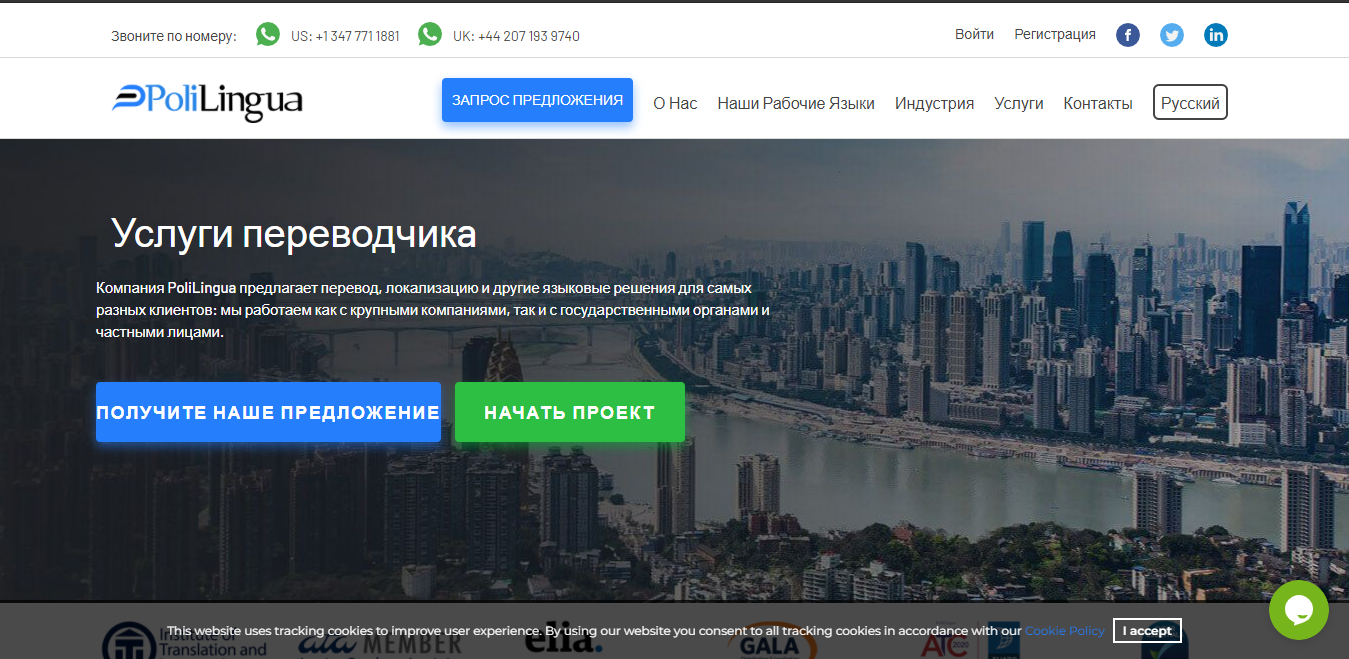Open the Наши Рабочие Языки menu
This screenshot has height=659, width=1349.
click(796, 103)
